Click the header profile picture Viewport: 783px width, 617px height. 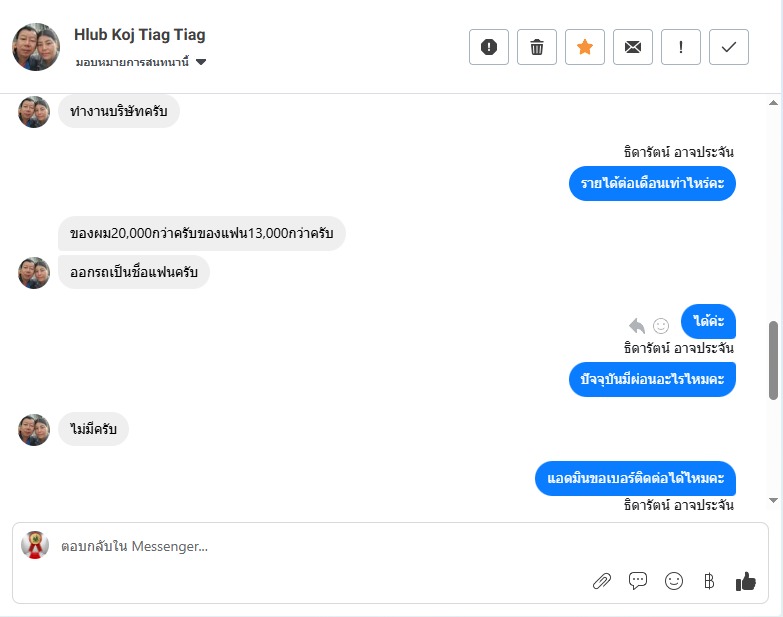[x=36, y=47]
